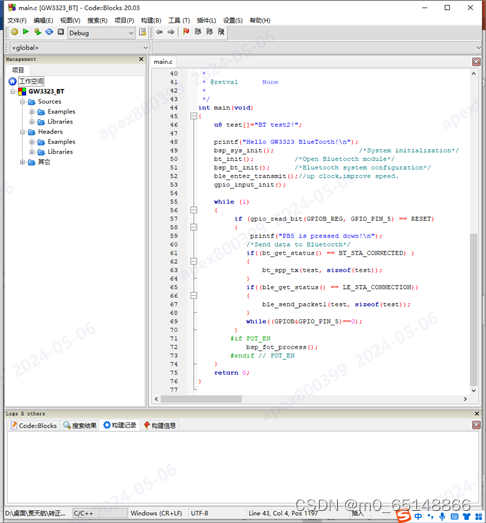Image resolution: width=486 pixels, height=523 pixels.
Task: Select the GW3323_BT project item
Action: (46, 91)
